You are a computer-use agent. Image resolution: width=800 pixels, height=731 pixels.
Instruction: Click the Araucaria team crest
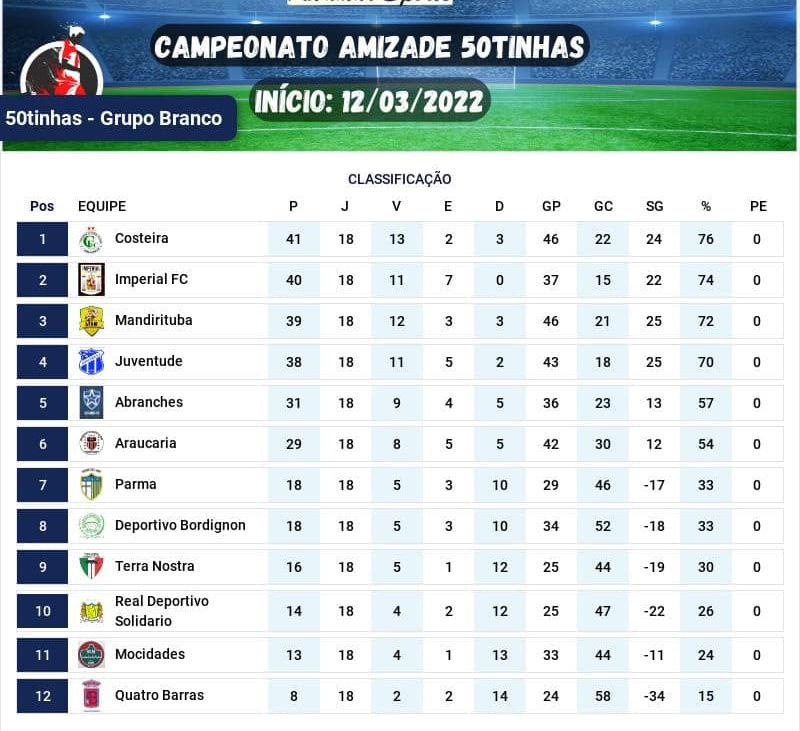click(x=91, y=444)
